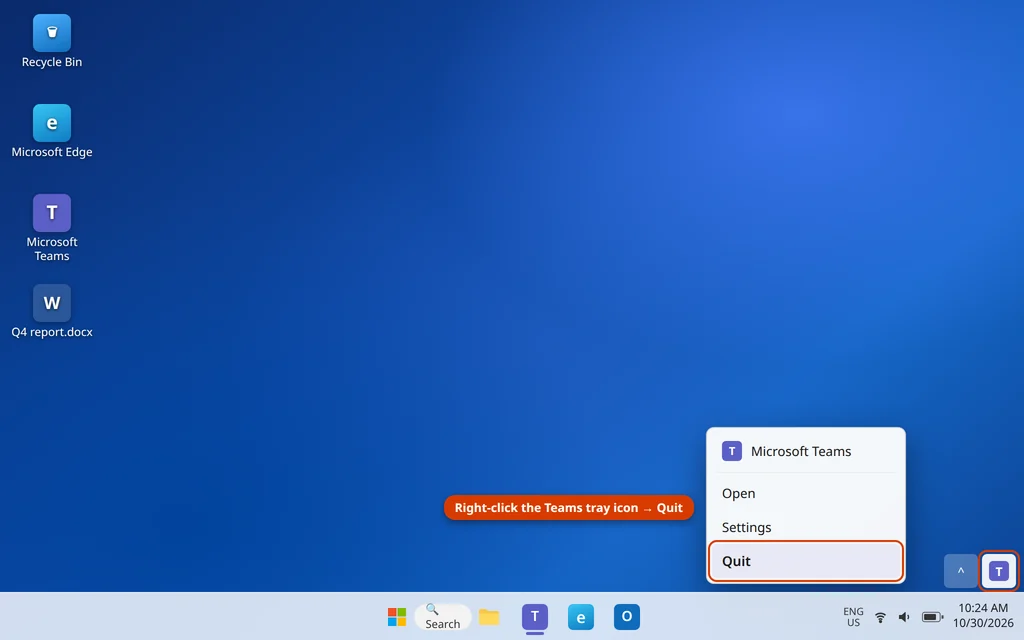Image resolution: width=1024 pixels, height=640 pixels.
Task: Expand the hidden tray icons chevron
Action: click(961, 571)
